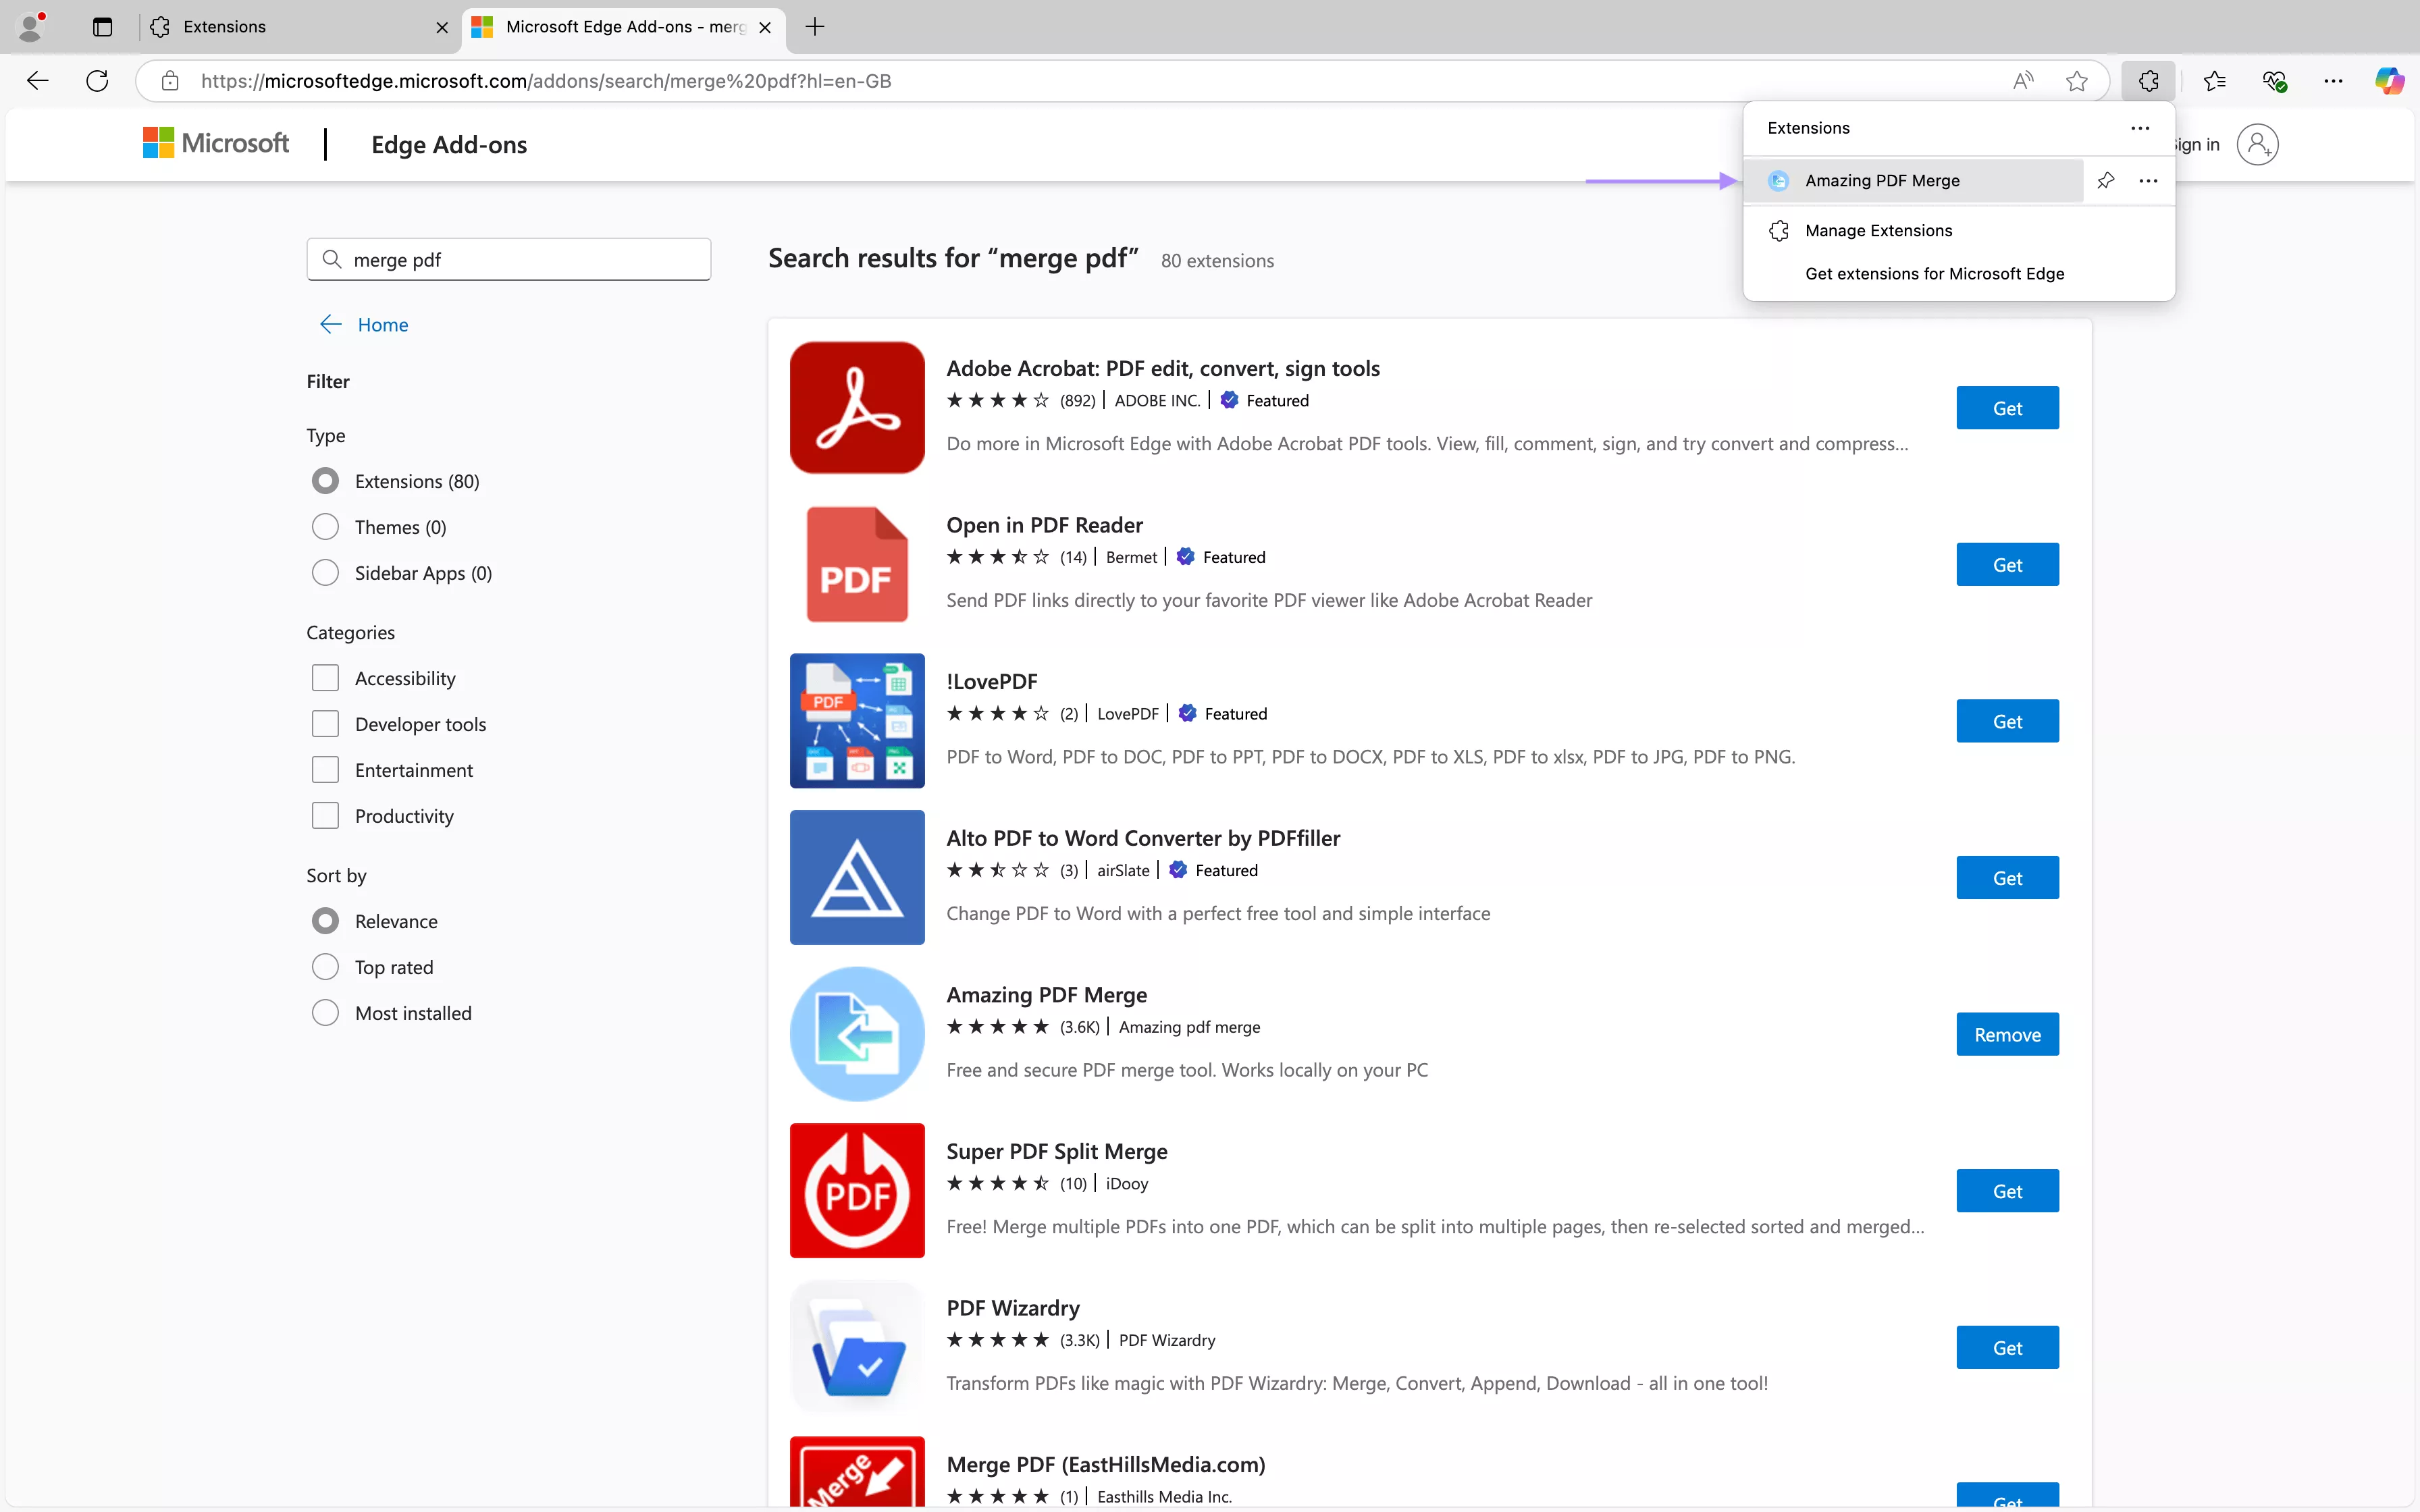Open the Adobe Acrobat extension icon
This screenshot has width=2420, height=1512.
tap(856, 407)
